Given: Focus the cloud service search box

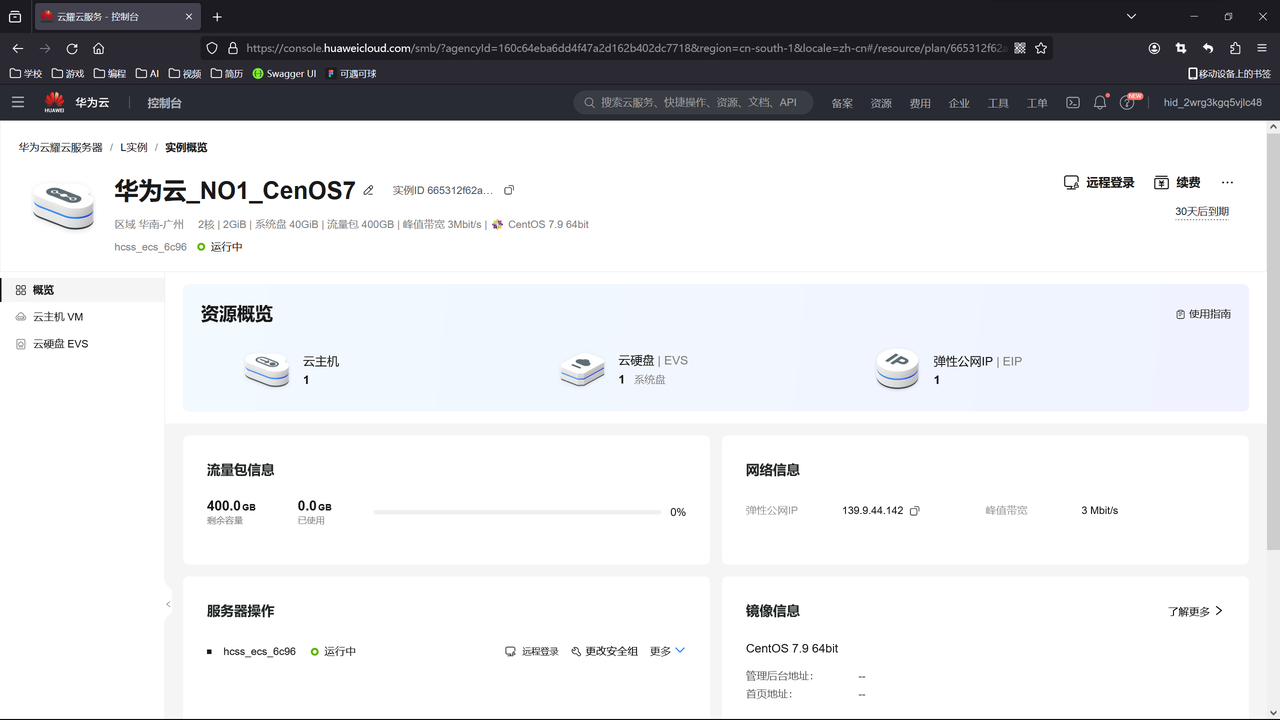Looking at the screenshot, I should pos(694,102).
